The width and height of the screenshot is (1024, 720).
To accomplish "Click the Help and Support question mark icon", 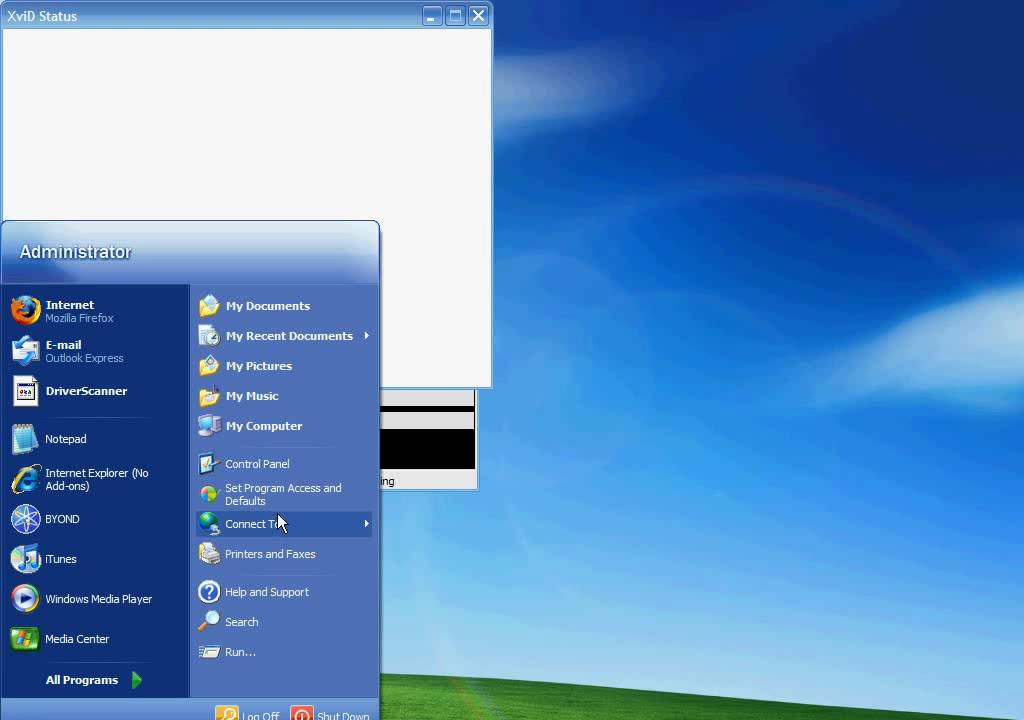I will [209, 592].
